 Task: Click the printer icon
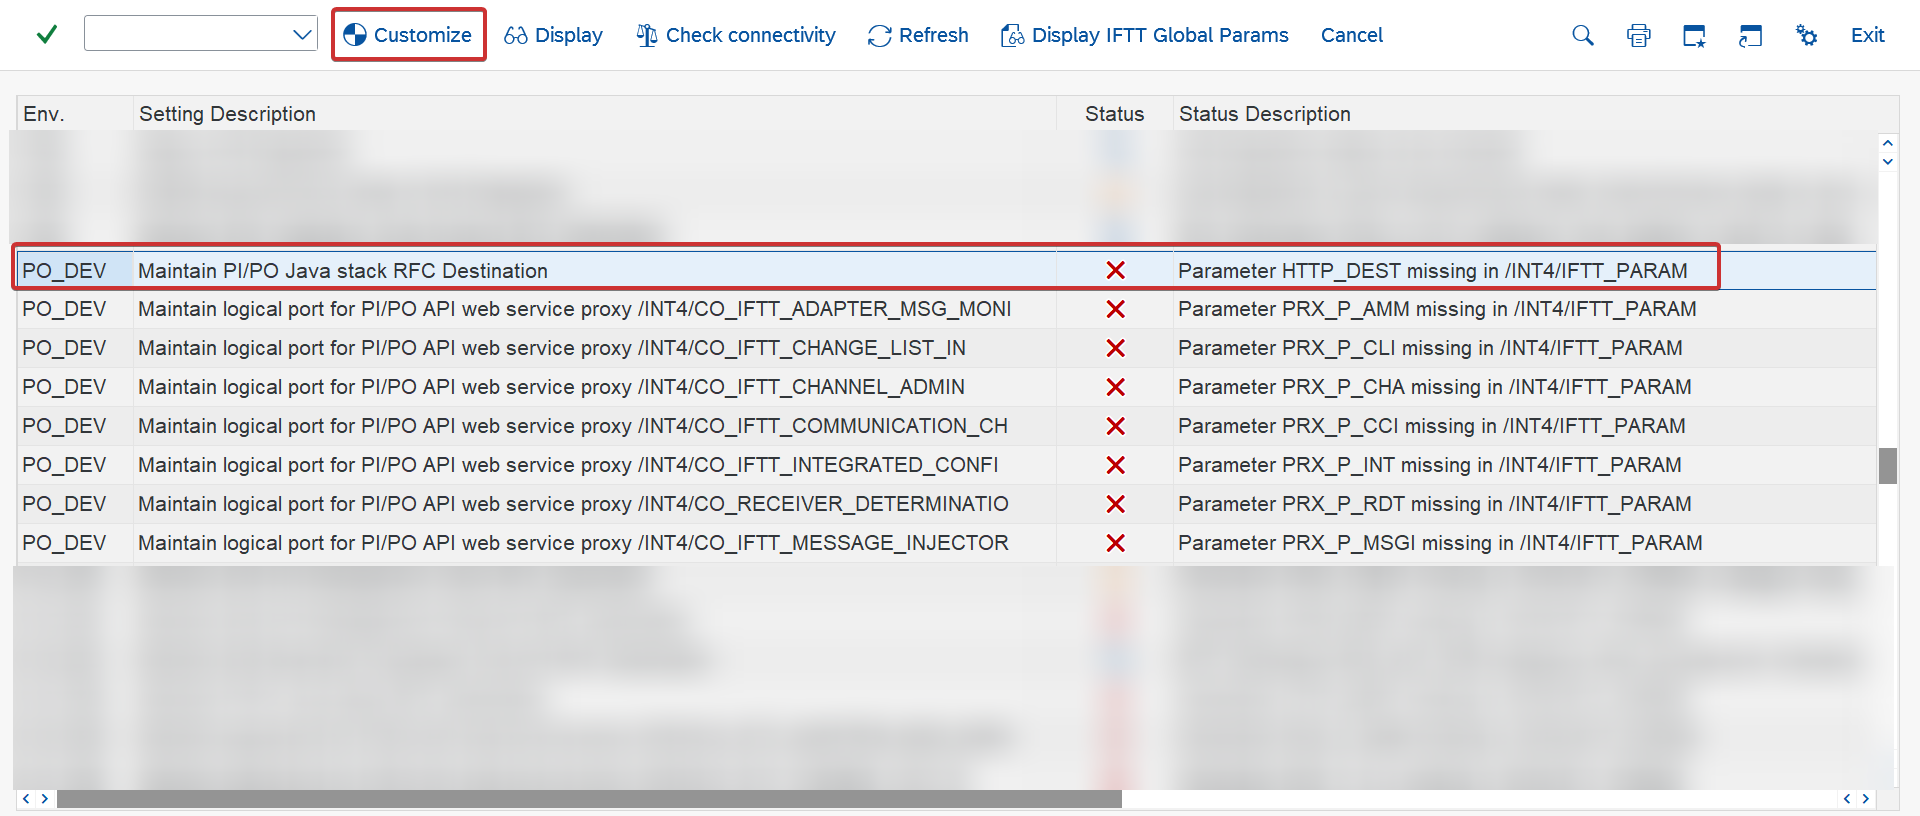click(x=1638, y=36)
